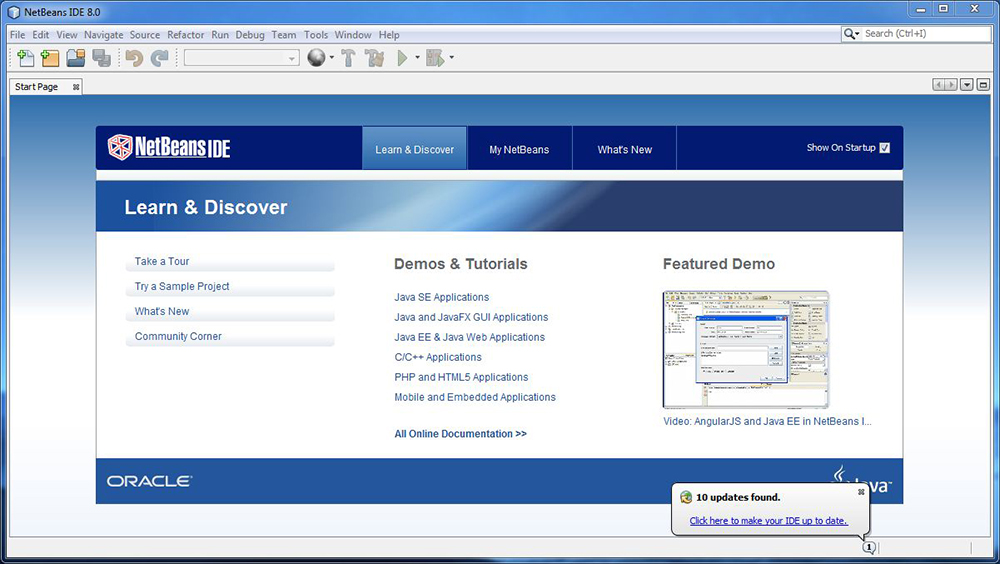Click the New File toolbar icon
Image resolution: width=1000 pixels, height=564 pixels.
(x=26, y=58)
